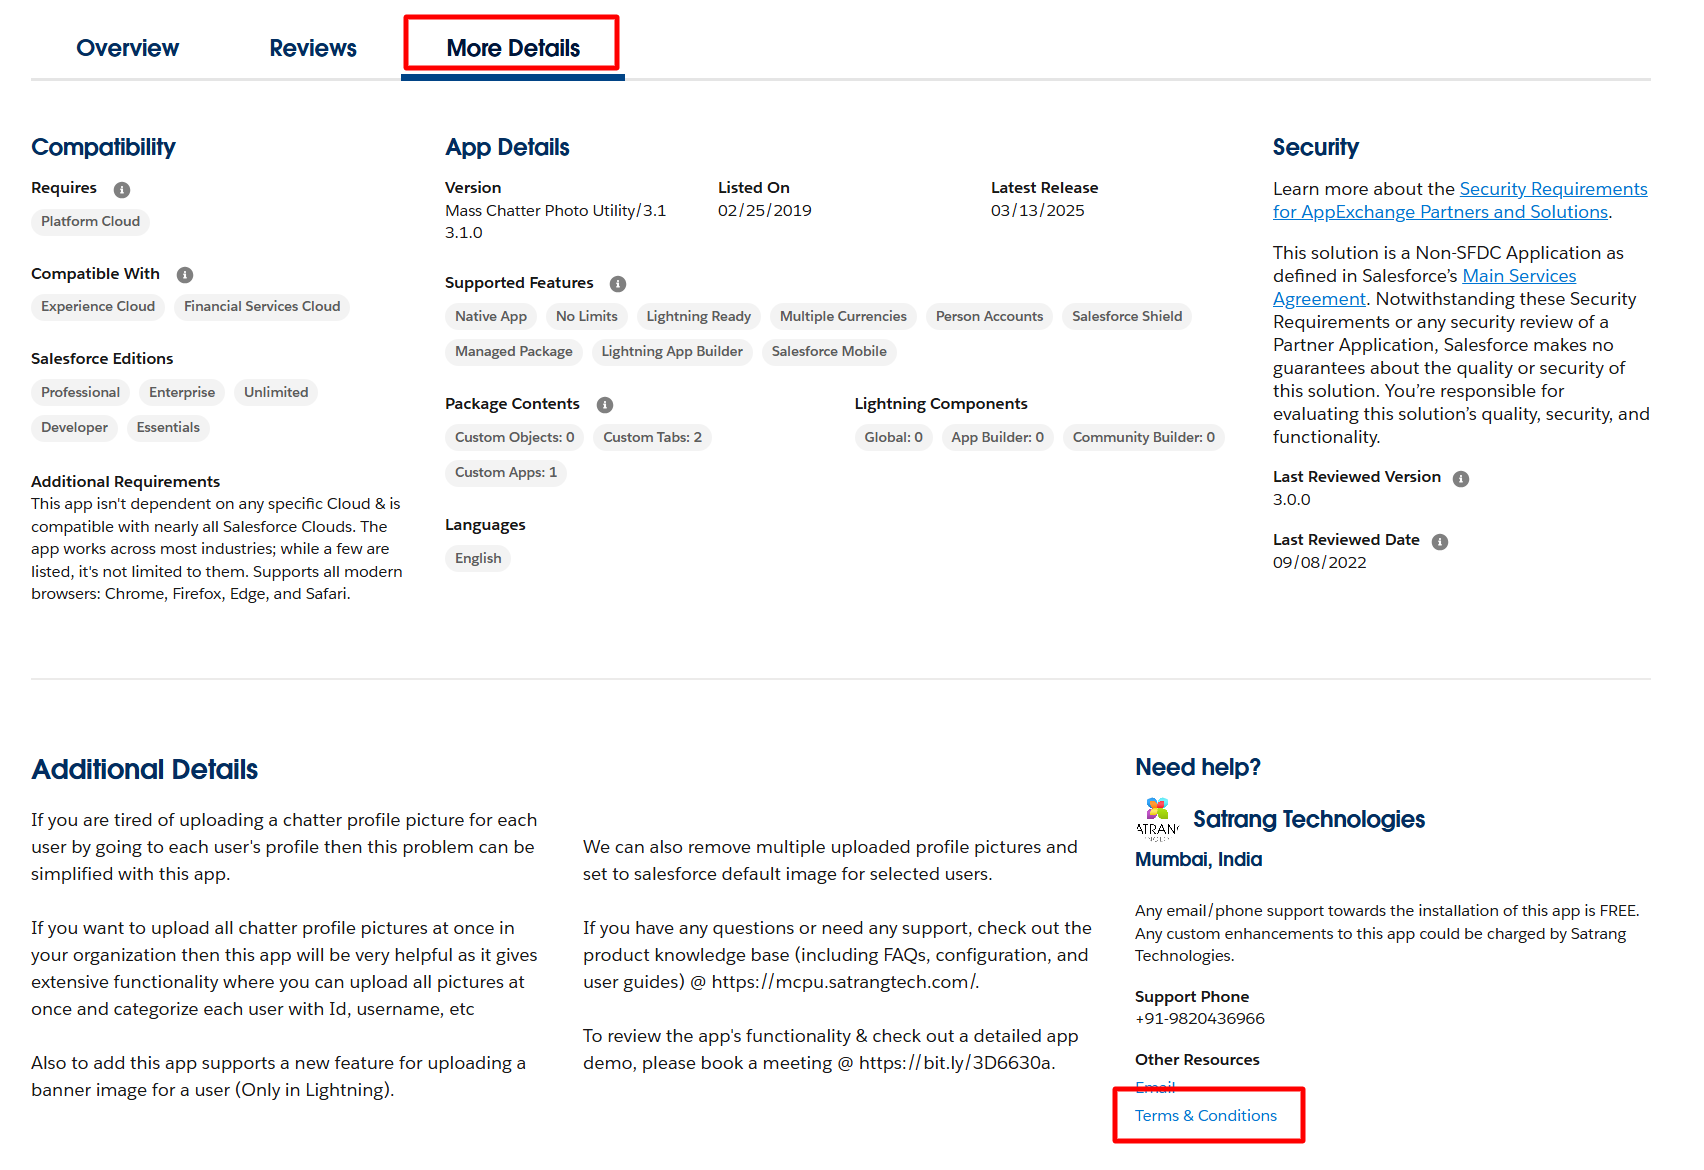Viewport: 1704px width, 1170px height.
Task: Click the Compatibility section heading
Action: tap(103, 148)
